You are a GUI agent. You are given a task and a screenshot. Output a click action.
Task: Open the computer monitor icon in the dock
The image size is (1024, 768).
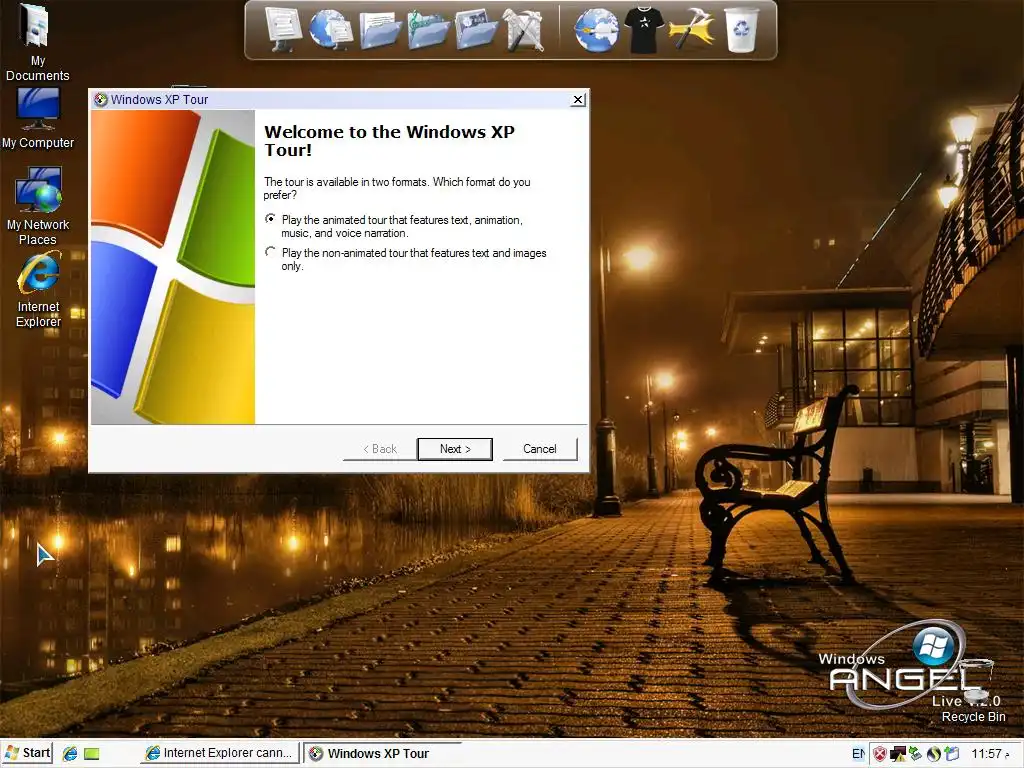click(283, 29)
